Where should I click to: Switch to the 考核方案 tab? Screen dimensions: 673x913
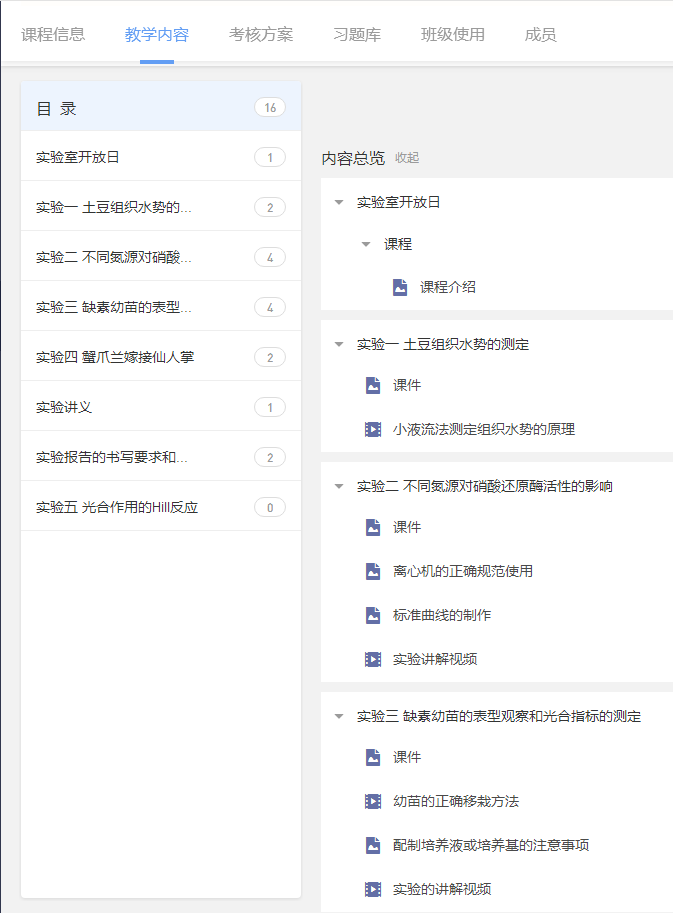[x=261, y=35]
